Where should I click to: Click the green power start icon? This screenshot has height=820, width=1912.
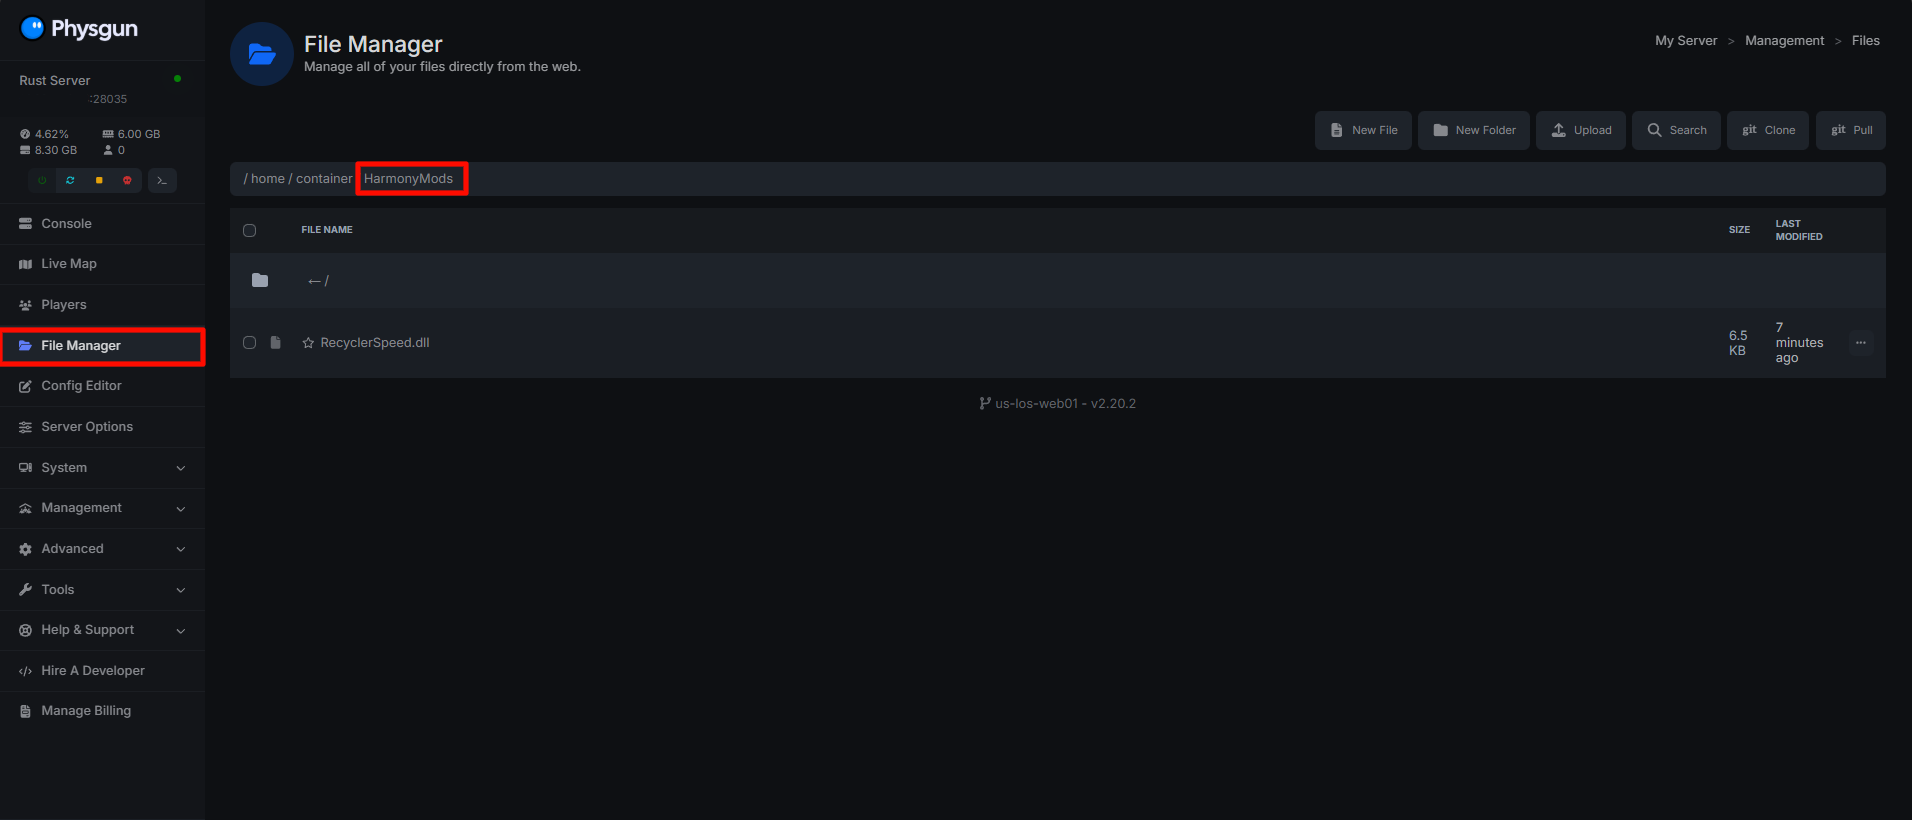pyautogui.click(x=42, y=180)
